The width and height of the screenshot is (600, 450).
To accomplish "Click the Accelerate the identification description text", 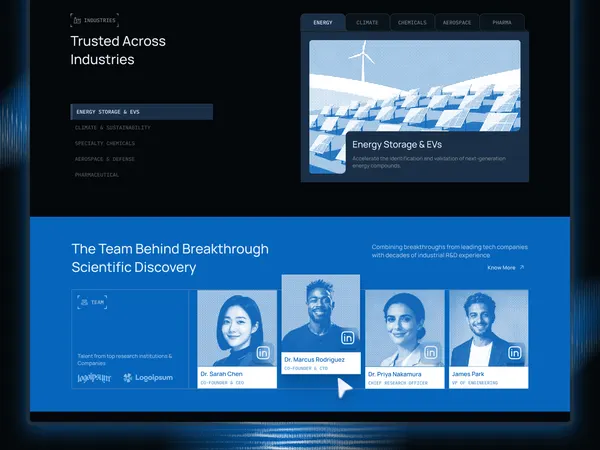I will pyautogui.click(x=429, y=162).
